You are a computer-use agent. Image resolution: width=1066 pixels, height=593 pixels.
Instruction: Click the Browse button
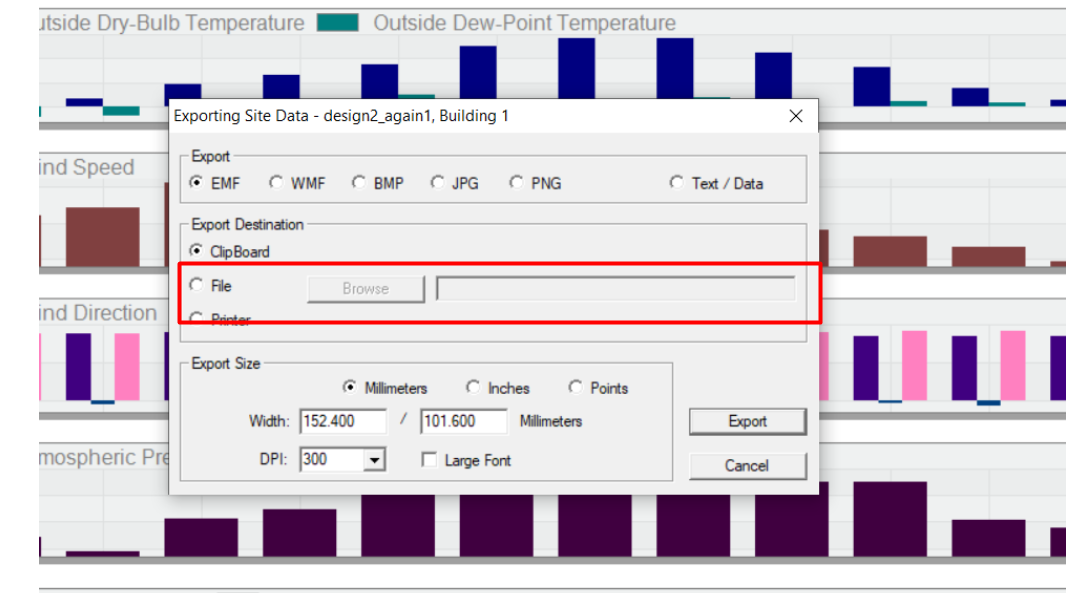[x=366, y=289]
